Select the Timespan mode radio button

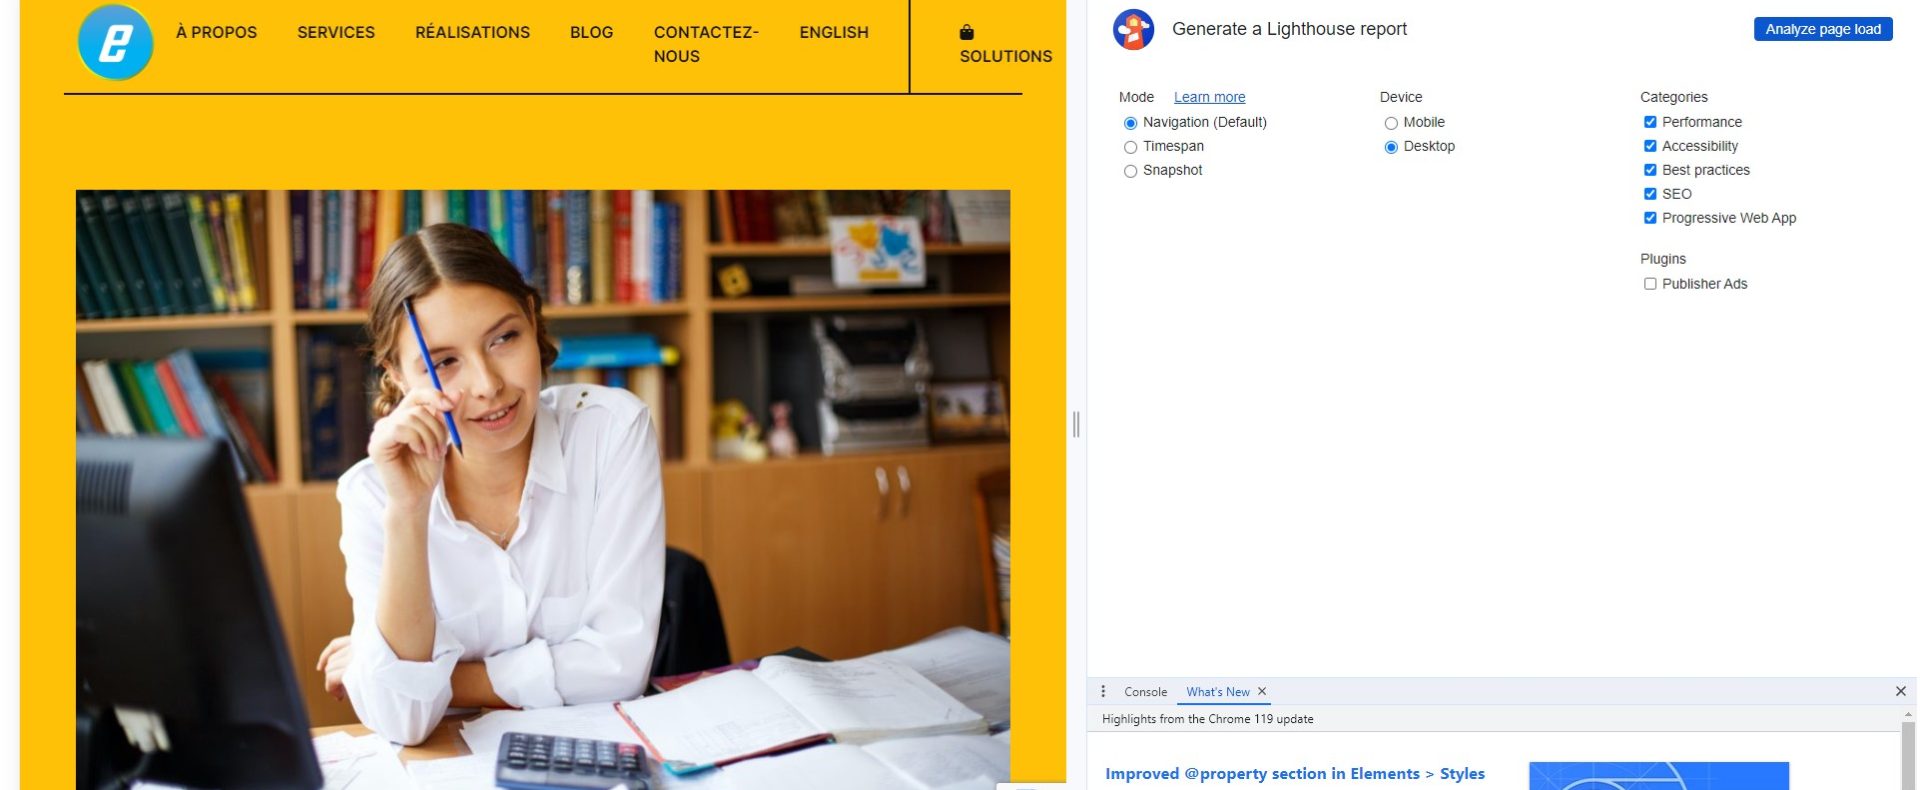pyautogui.click(x=1131, y=147)
